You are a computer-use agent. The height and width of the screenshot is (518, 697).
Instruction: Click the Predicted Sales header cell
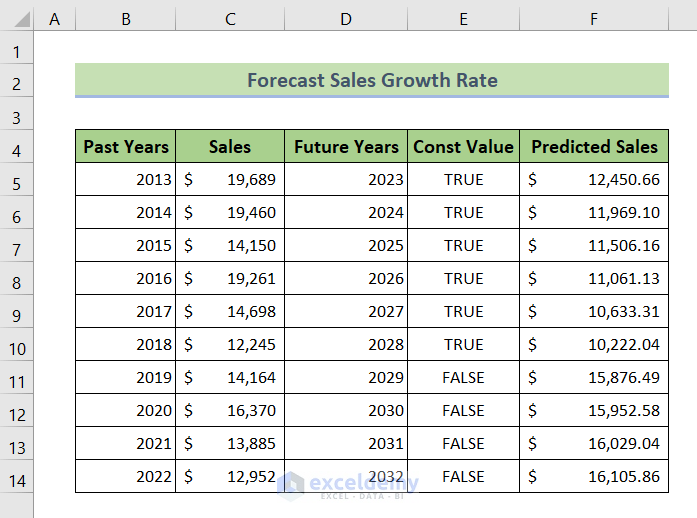pyautogui.click(x=594, y=147)
